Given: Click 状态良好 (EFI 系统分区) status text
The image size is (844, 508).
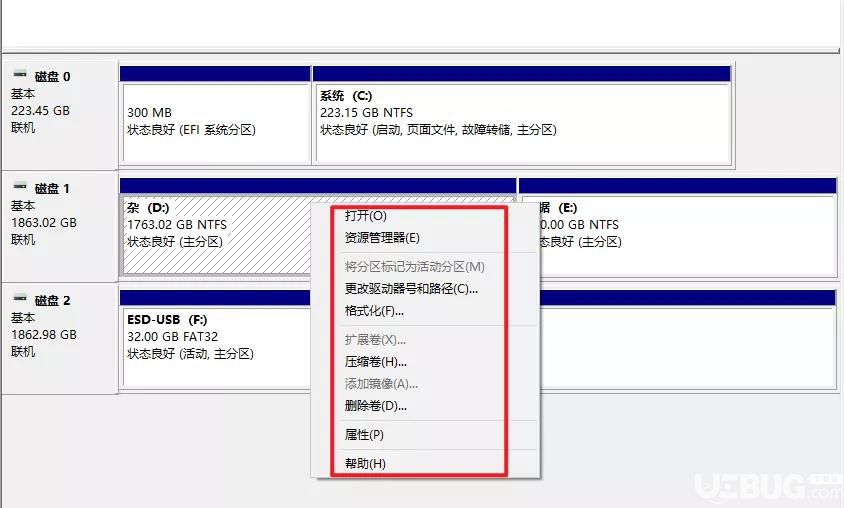Looking at the screenshot, I should pos(192,130).
